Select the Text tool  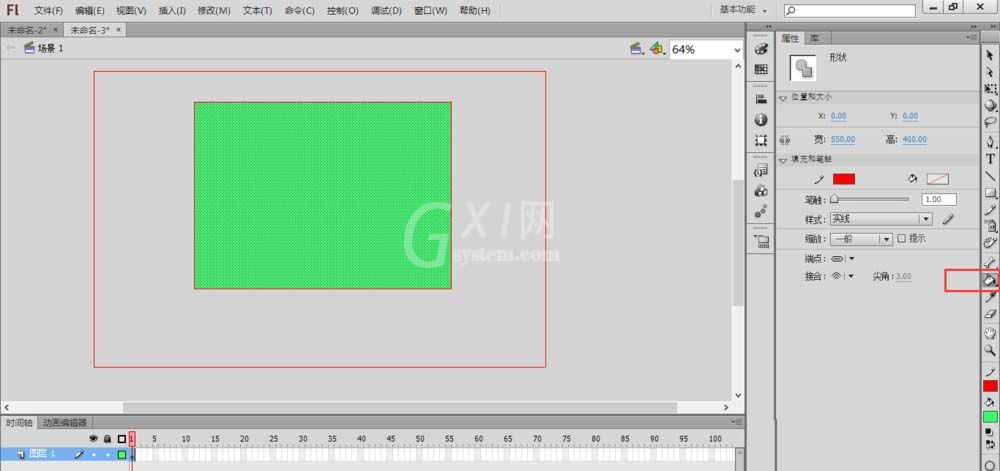(x=990, y=159)
